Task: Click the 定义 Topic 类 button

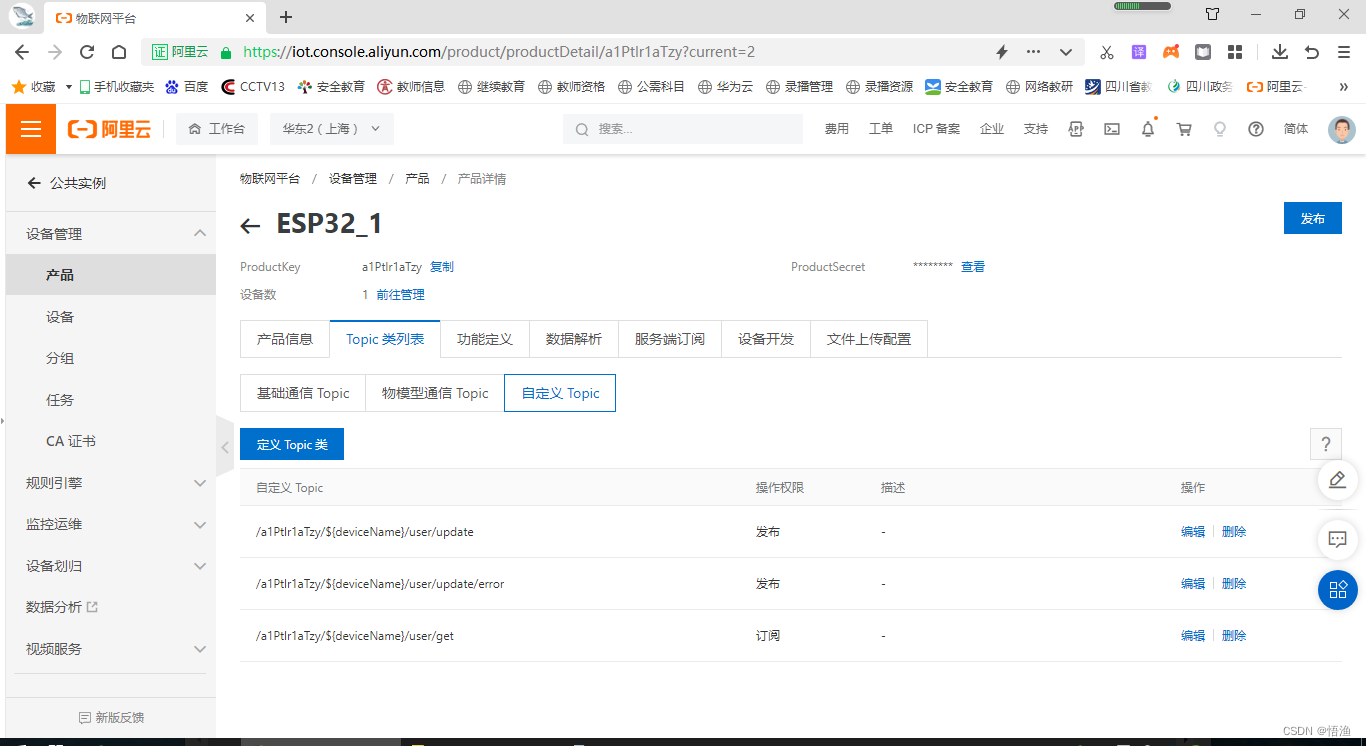Action: point(292,444)
